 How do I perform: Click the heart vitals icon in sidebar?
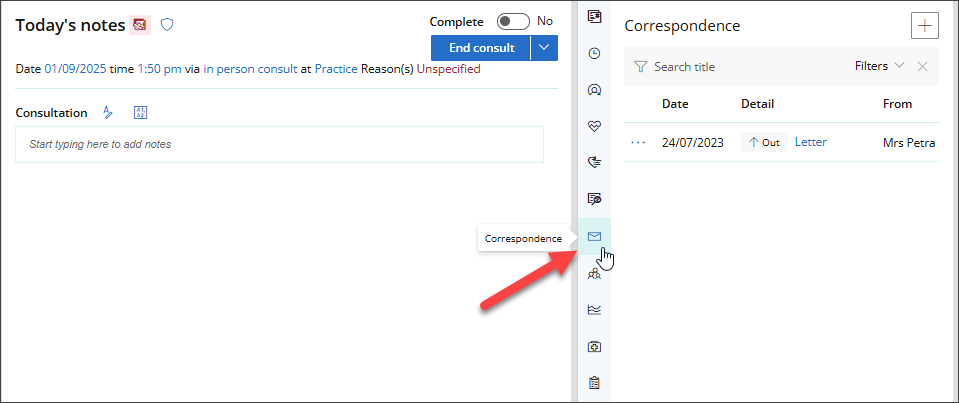pyautogui.click(x=594, y=126)
